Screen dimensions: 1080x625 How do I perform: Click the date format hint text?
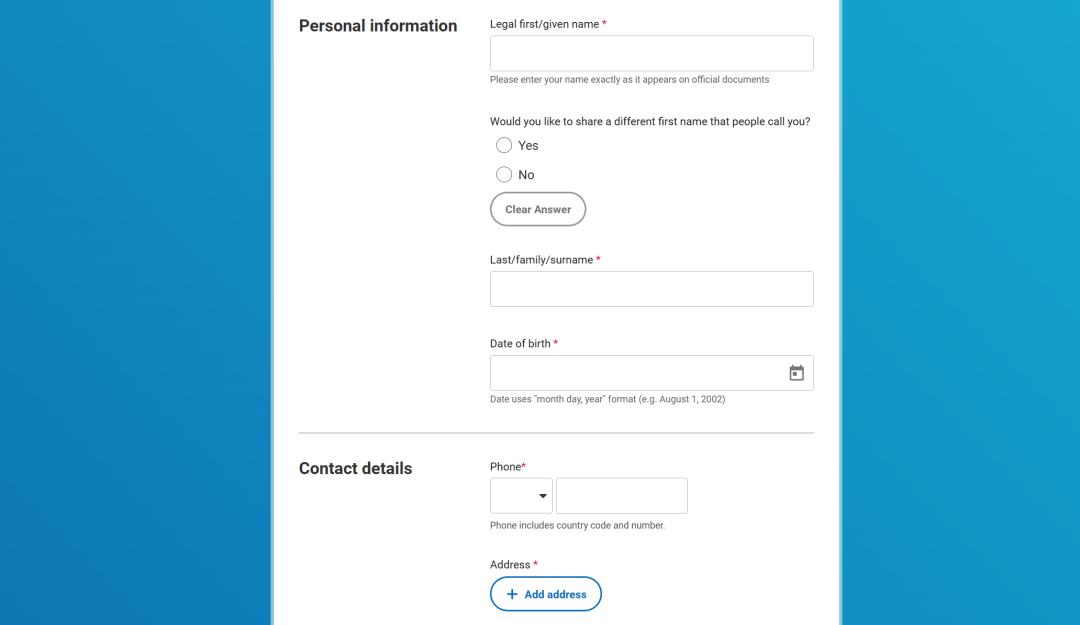pos(608,399)
